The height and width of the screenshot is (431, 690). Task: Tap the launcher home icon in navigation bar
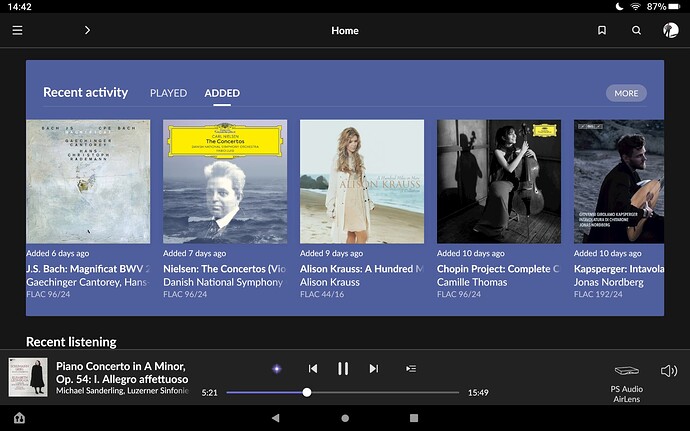tap(19, 418)
